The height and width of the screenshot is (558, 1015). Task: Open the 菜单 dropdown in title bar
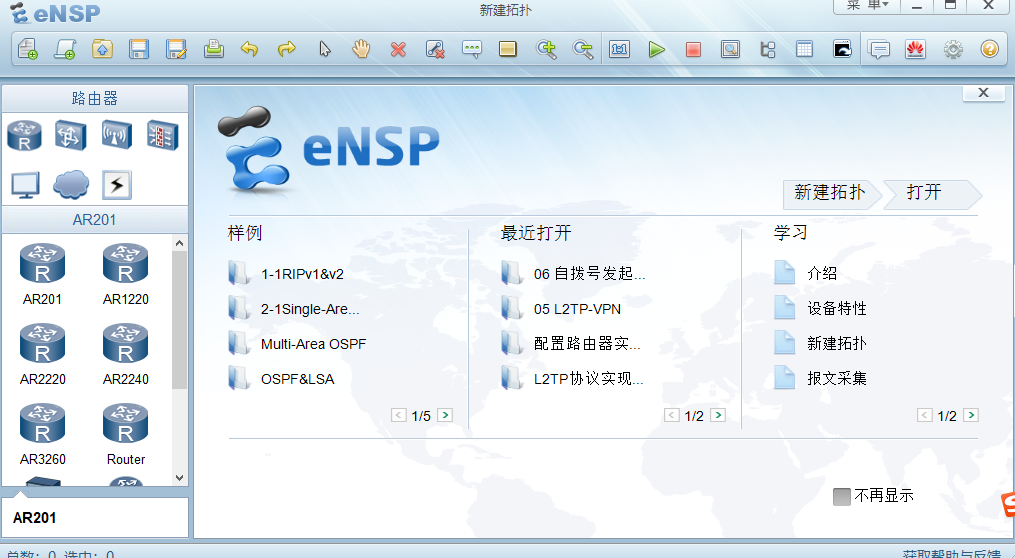pos(868,5)
